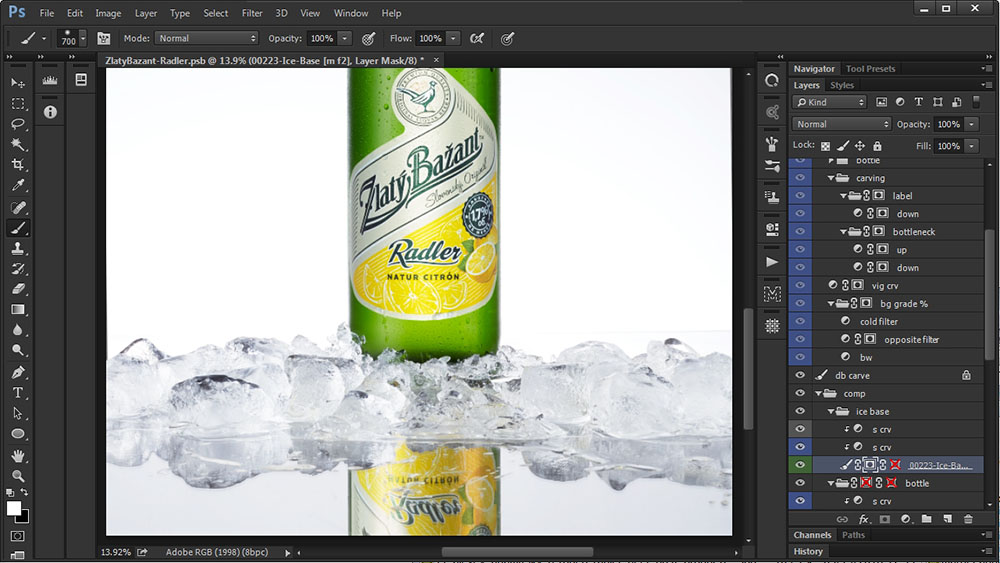1000x563 pixels.
Task: Open the layer blend mode Normal dropdown
Action: [841, 124]
